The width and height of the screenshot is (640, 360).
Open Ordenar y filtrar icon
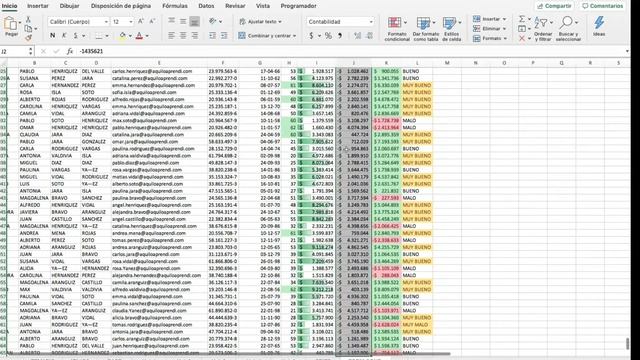pos(541,22)
